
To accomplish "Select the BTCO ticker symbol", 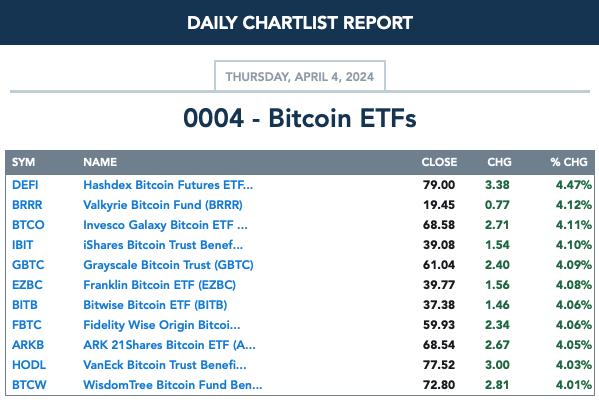I will tap(28, 225).
